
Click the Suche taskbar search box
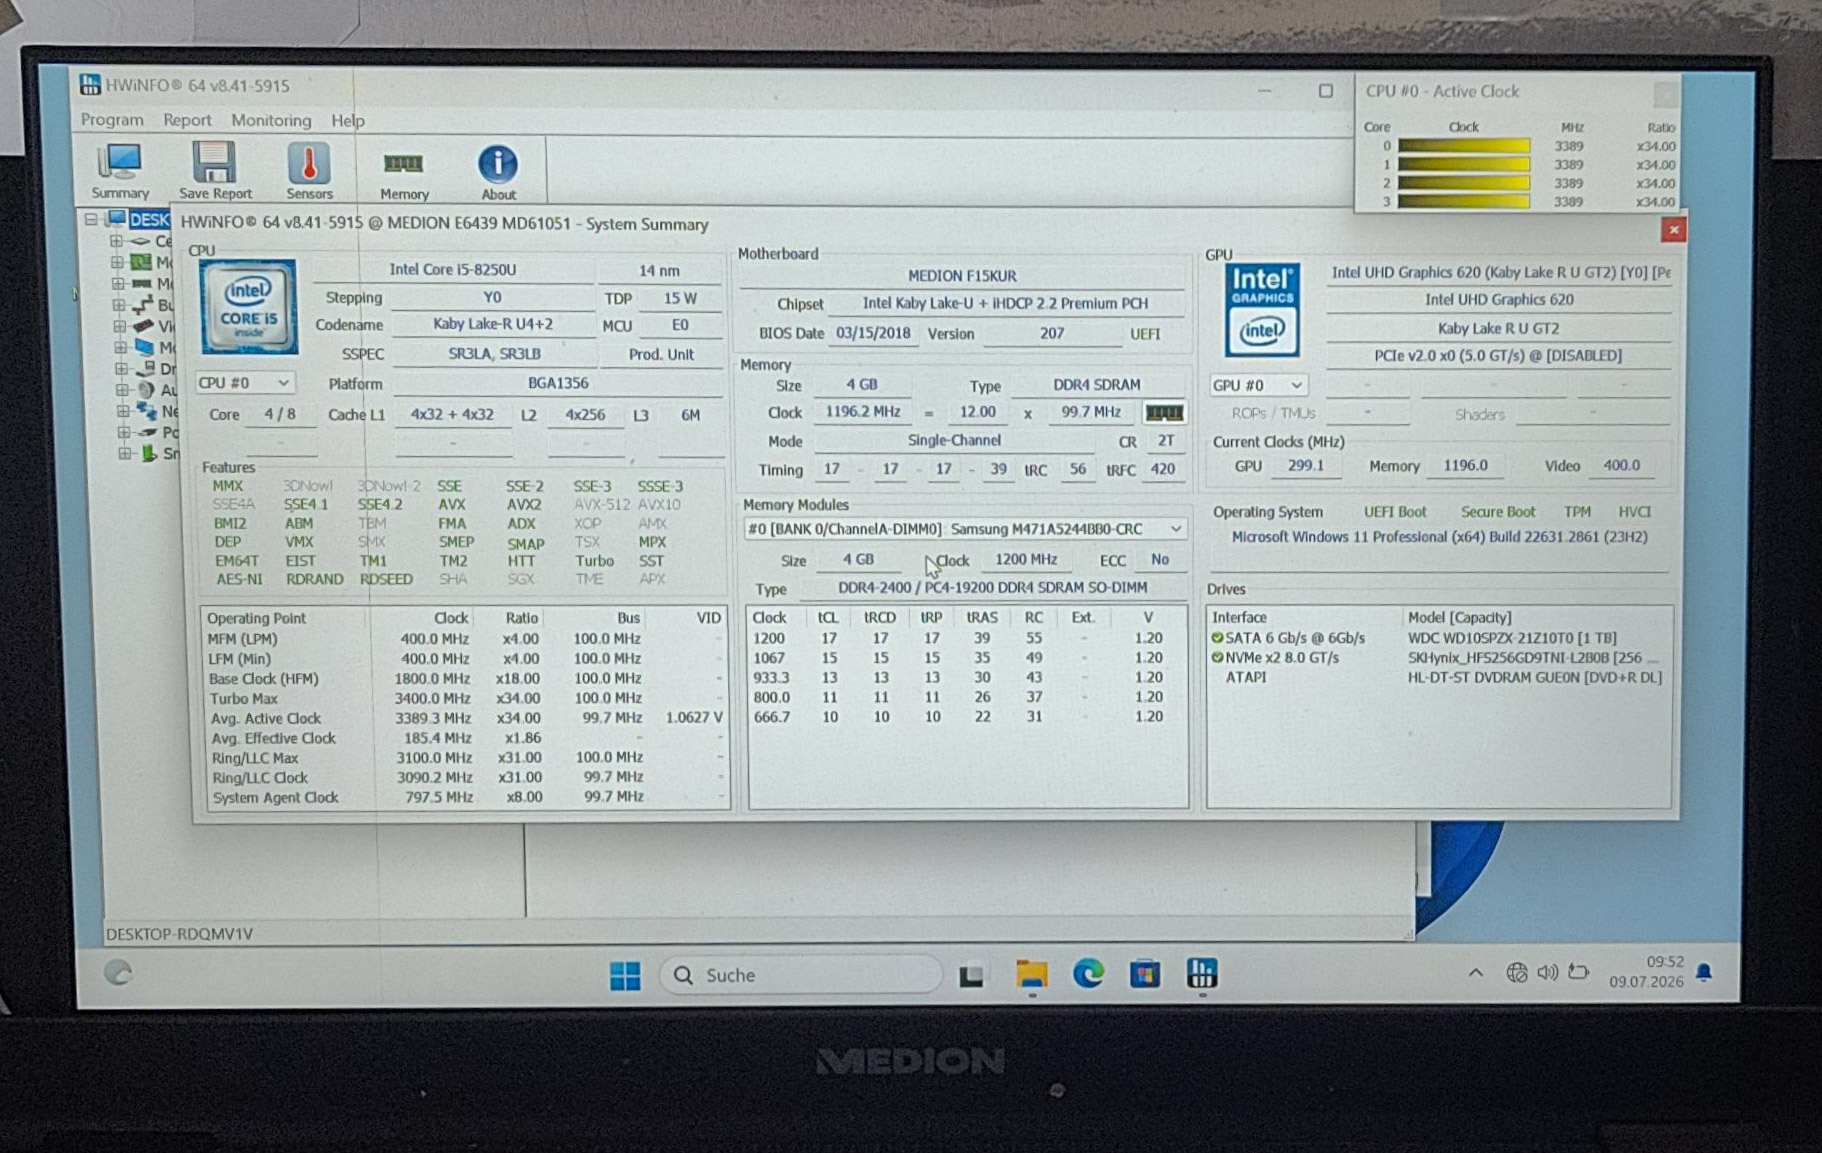tap(801, 975)
